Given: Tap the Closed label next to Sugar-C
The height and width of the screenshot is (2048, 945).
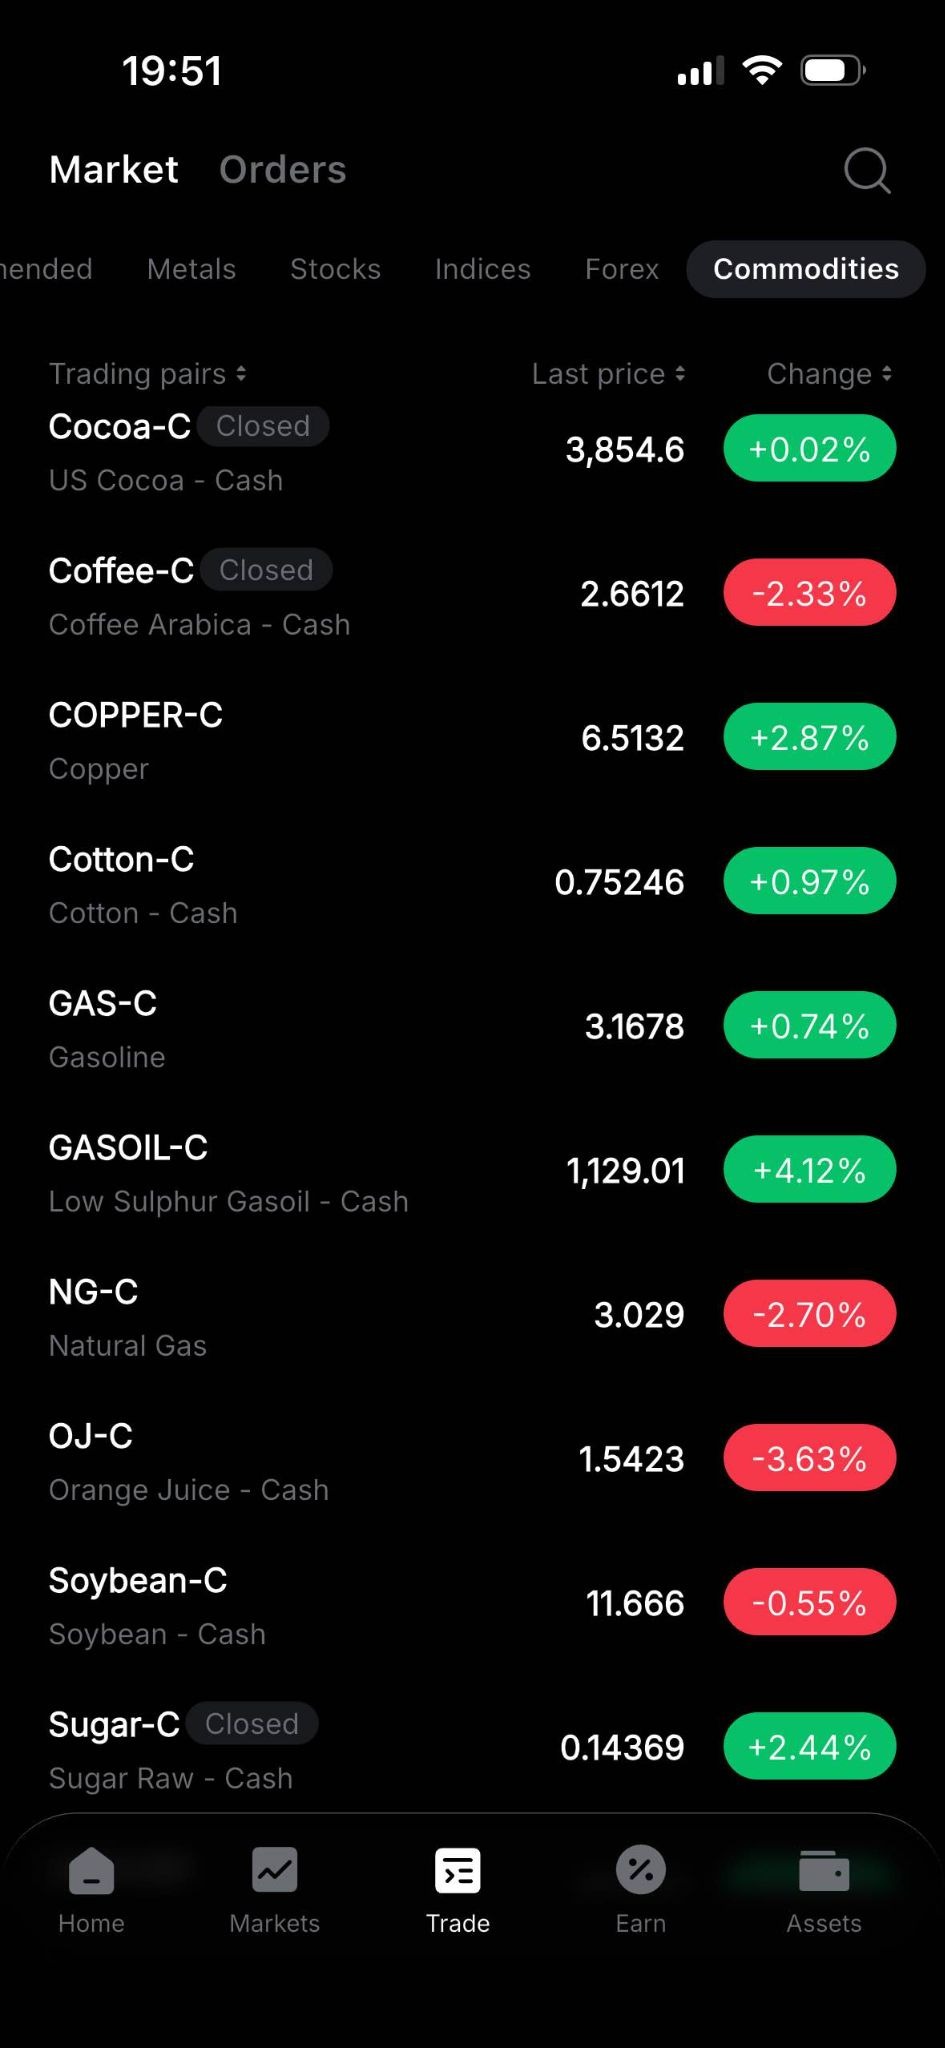Looking at the screenshot, I should 252,1724.
